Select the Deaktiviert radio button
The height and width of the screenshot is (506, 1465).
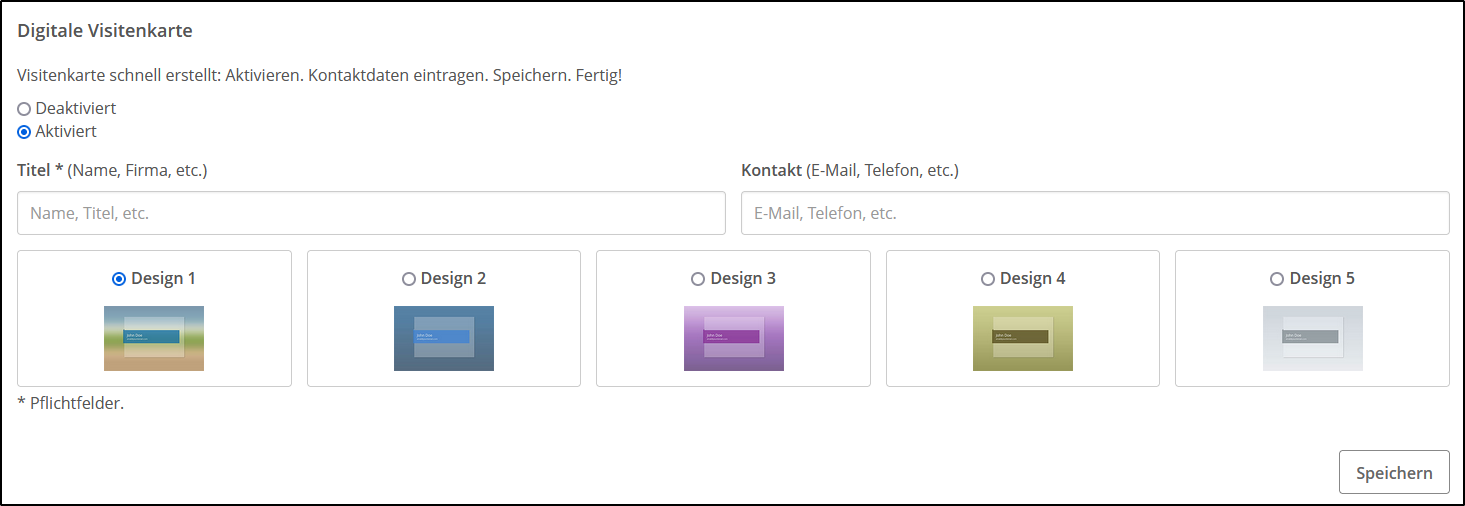pyautogui.click(x=24, y=109)
